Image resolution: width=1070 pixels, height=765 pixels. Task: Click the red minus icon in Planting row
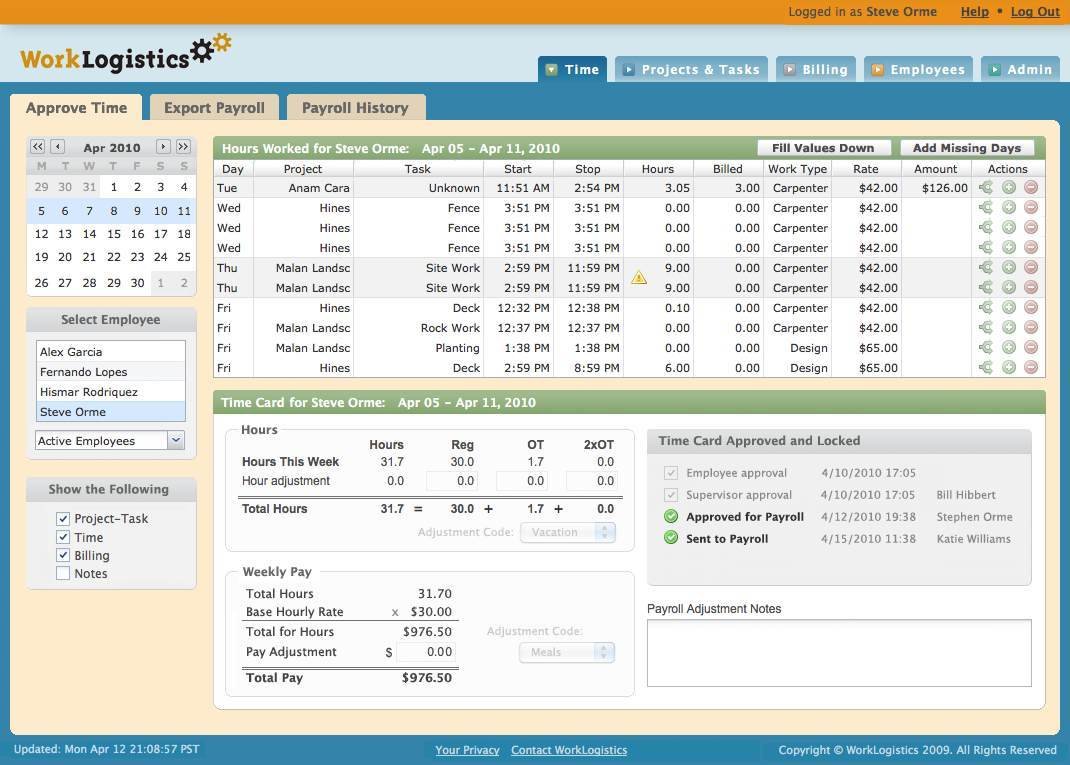click(x=1031, y=347)
